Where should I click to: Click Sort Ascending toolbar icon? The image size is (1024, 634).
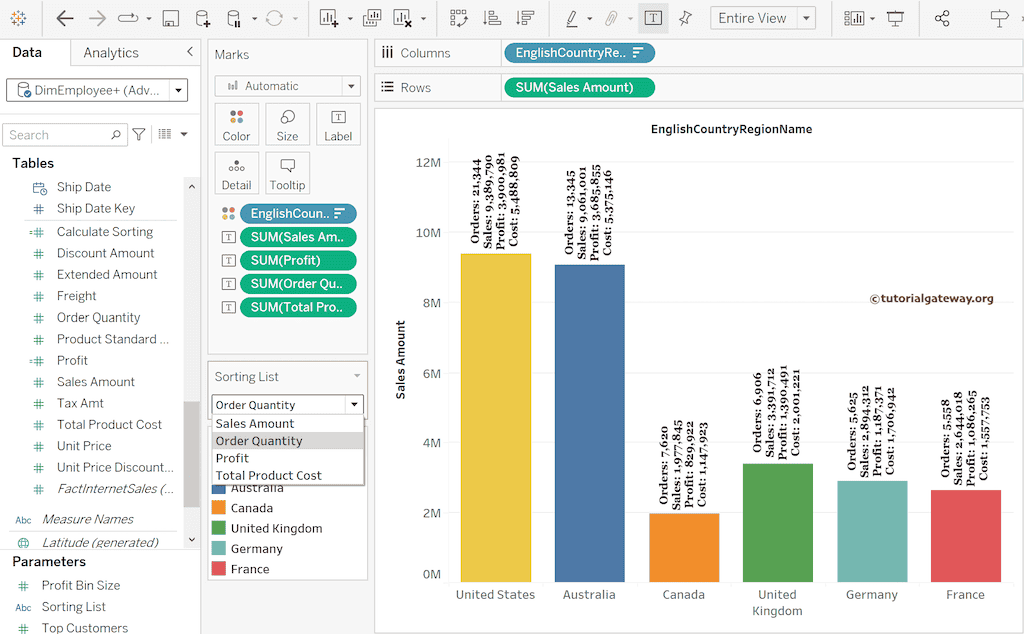click(x=491, y=19)
